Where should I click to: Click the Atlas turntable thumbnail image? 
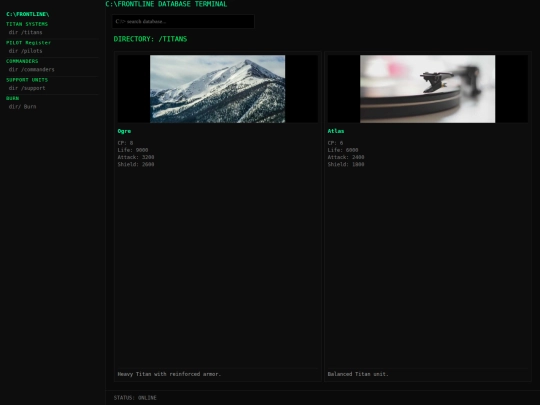[428, 89]
